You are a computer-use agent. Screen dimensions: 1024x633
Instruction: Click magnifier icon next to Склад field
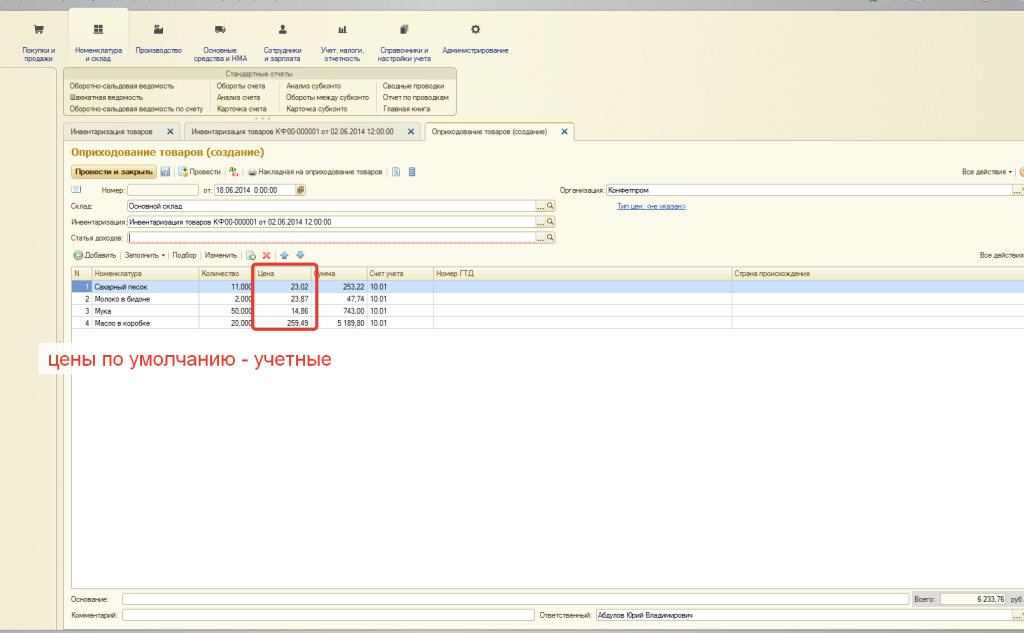click(551, 206)
